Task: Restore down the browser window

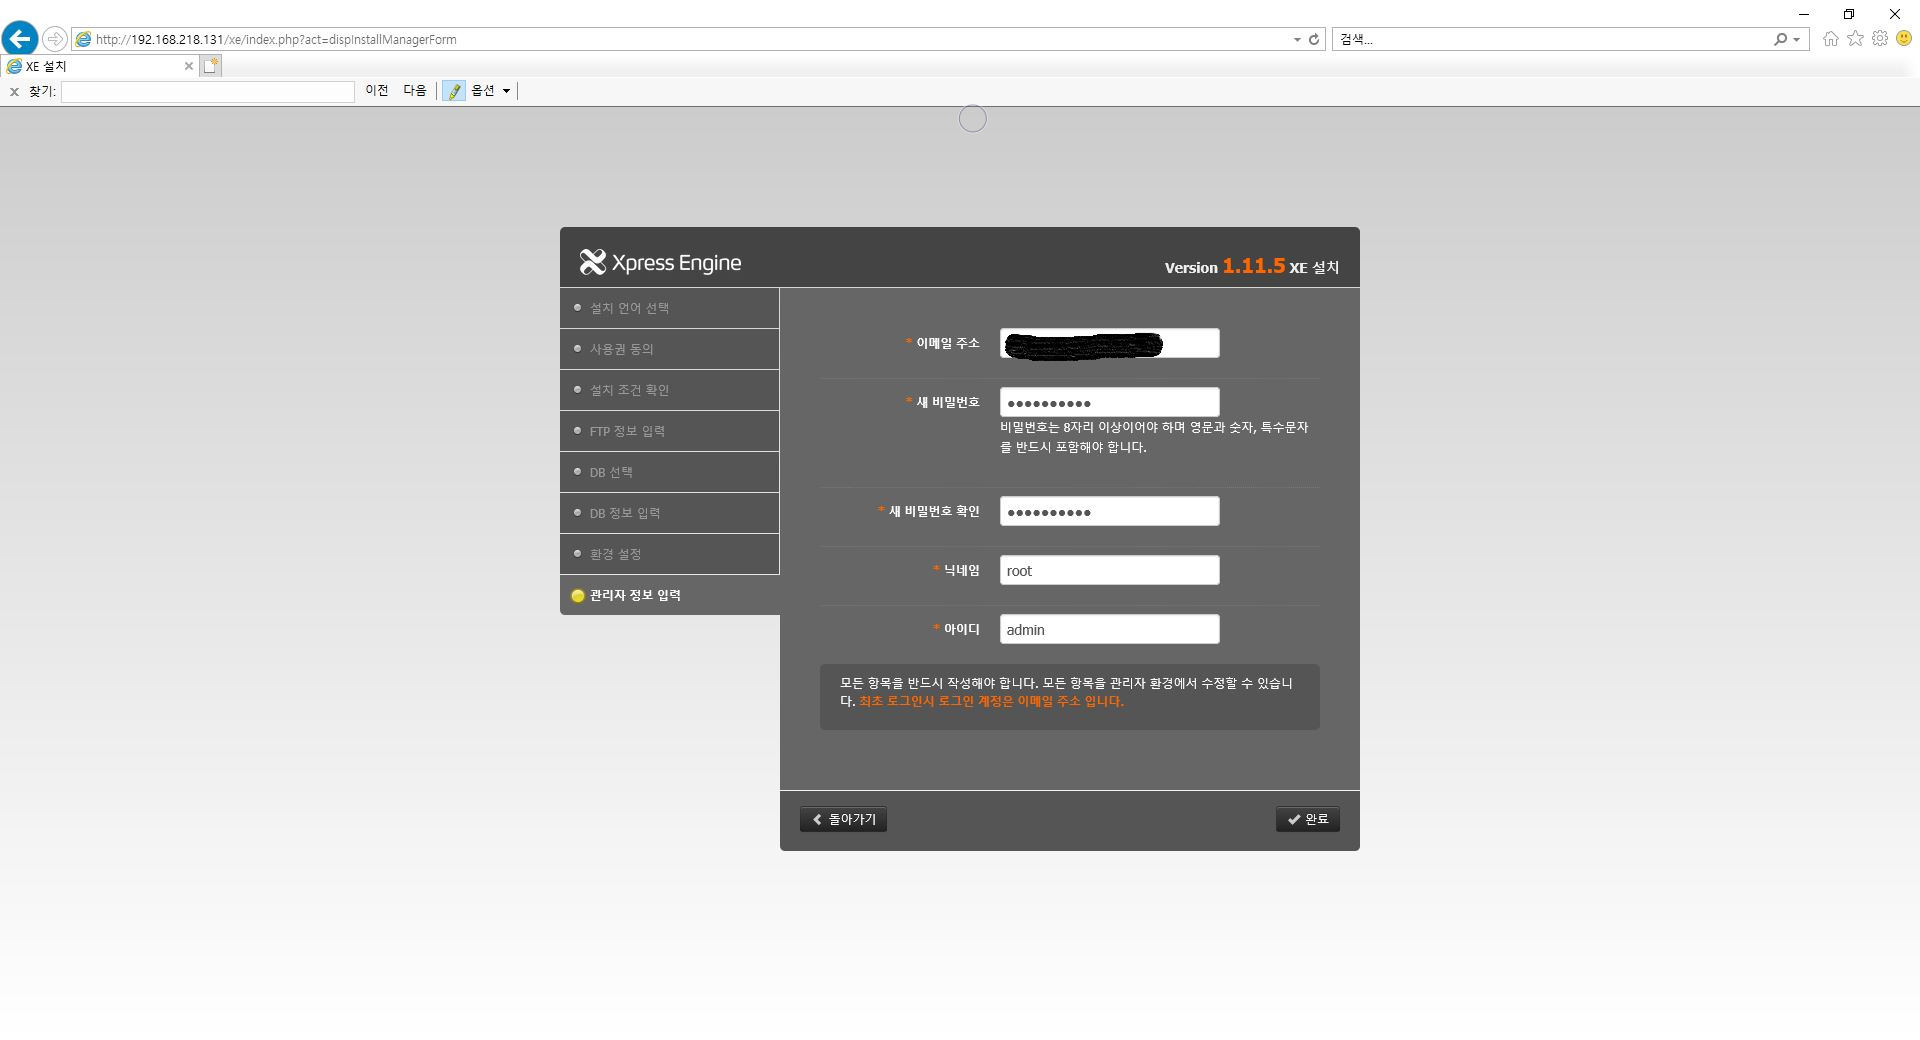Action: tap(1849, 14)
